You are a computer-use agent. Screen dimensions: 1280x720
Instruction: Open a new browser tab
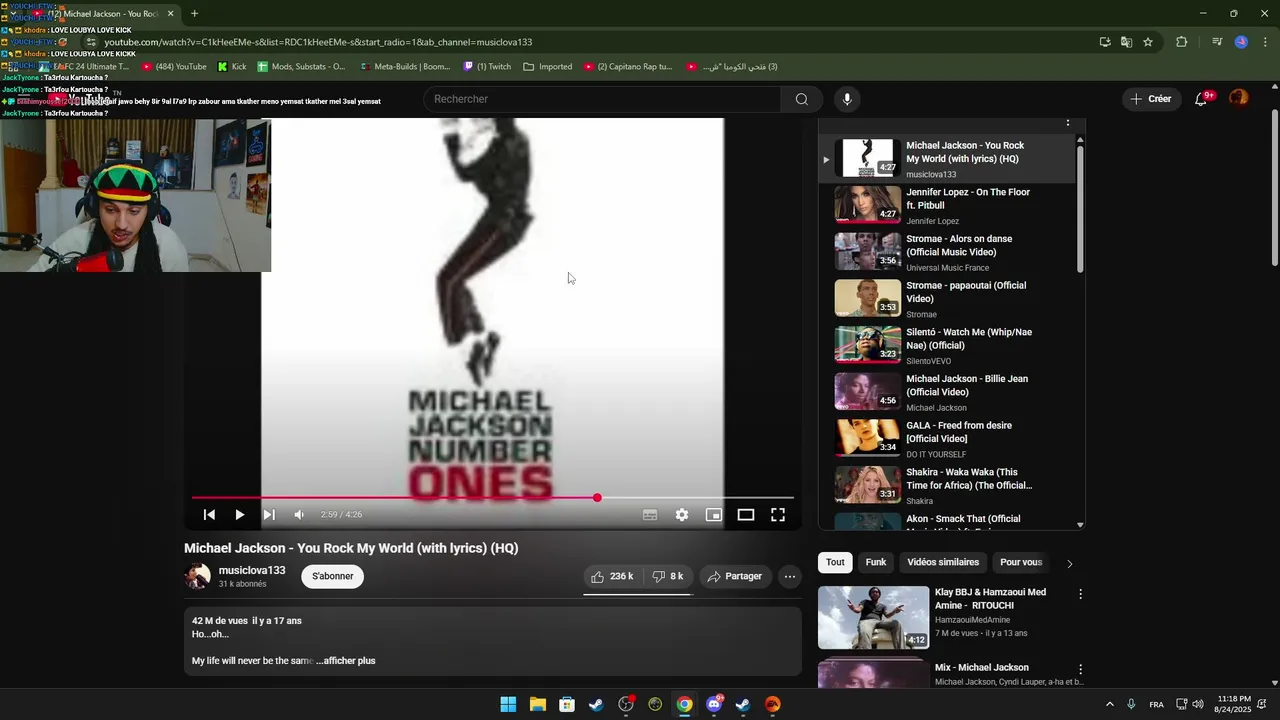click(x=194, y=13)
